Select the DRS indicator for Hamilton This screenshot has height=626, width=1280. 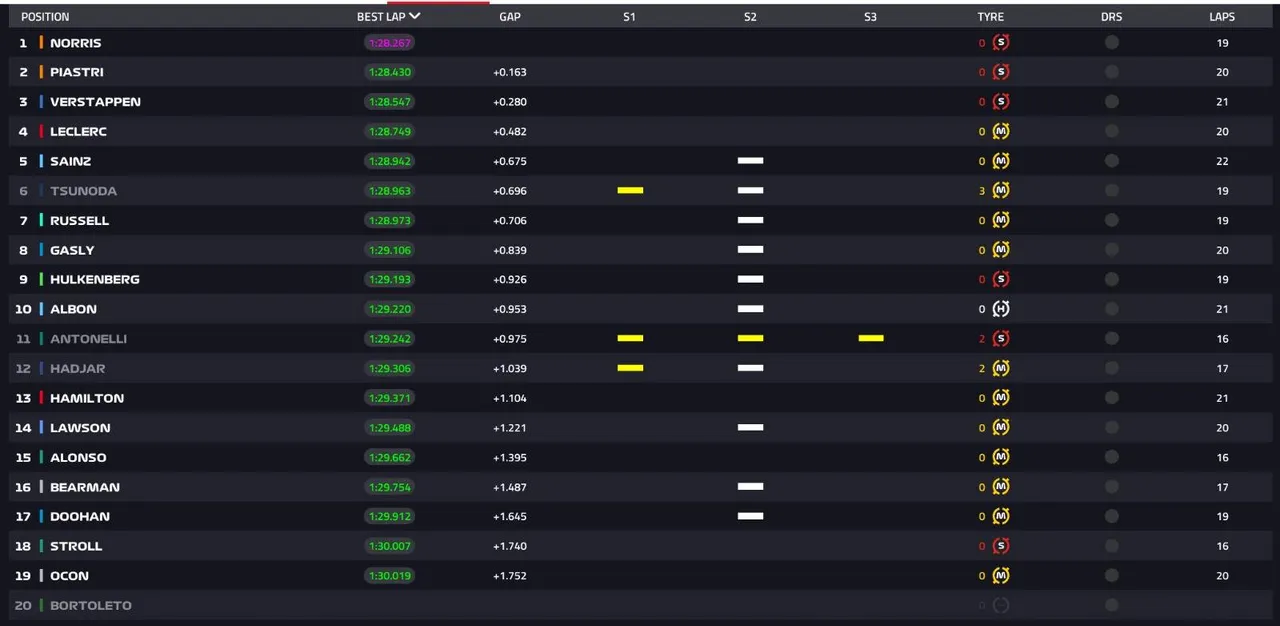pos(1112,398)
